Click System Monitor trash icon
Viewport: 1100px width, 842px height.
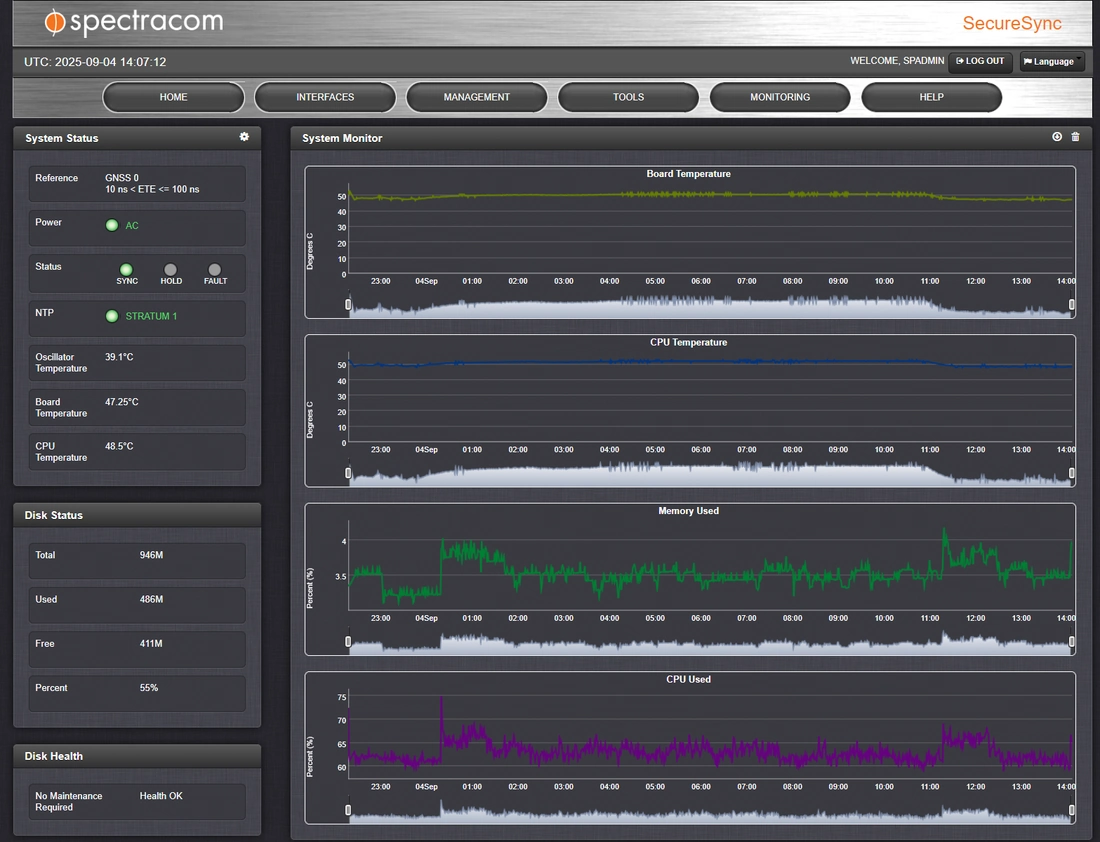1075,137
